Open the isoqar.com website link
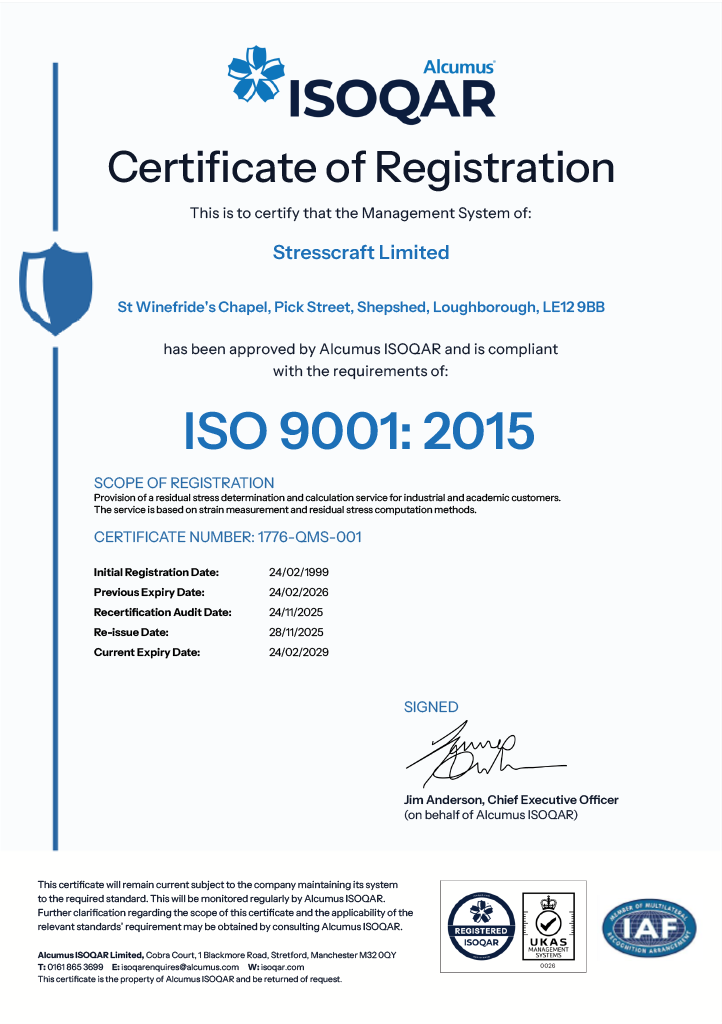 [x=283, y=967]
